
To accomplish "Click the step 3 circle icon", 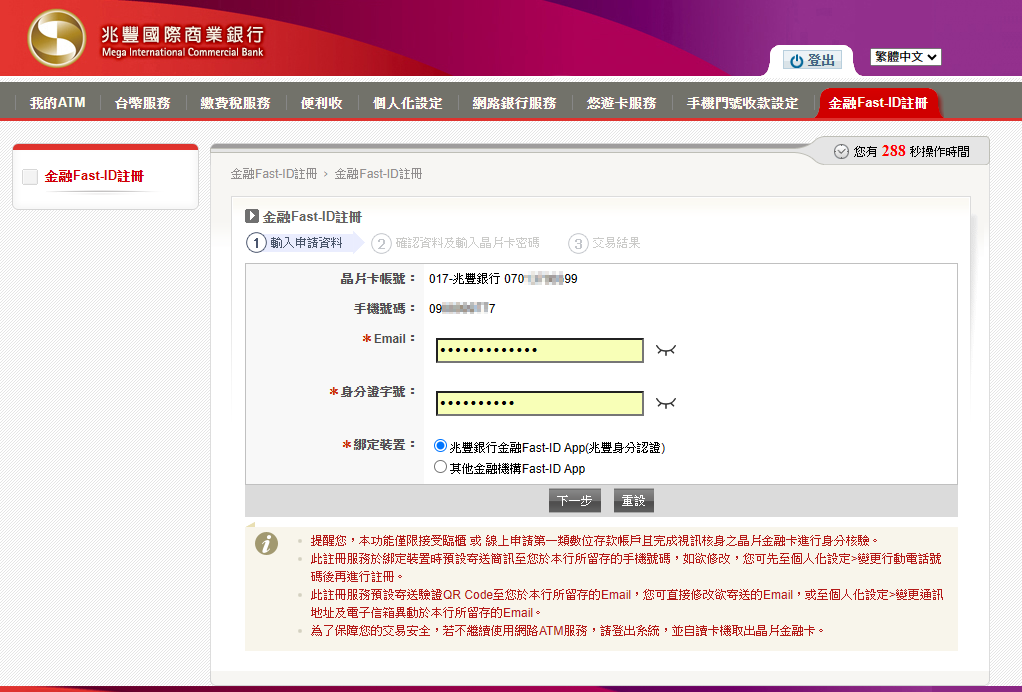I will click(x=578, y=244).
